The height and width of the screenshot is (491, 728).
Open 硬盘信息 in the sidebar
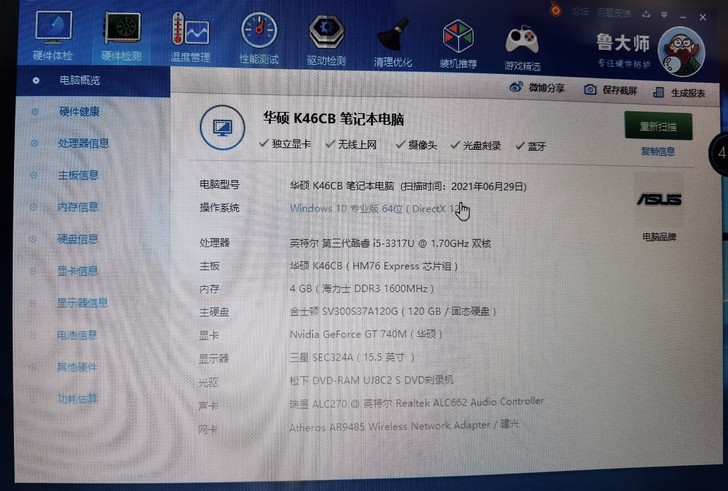[x=78, y=239]
